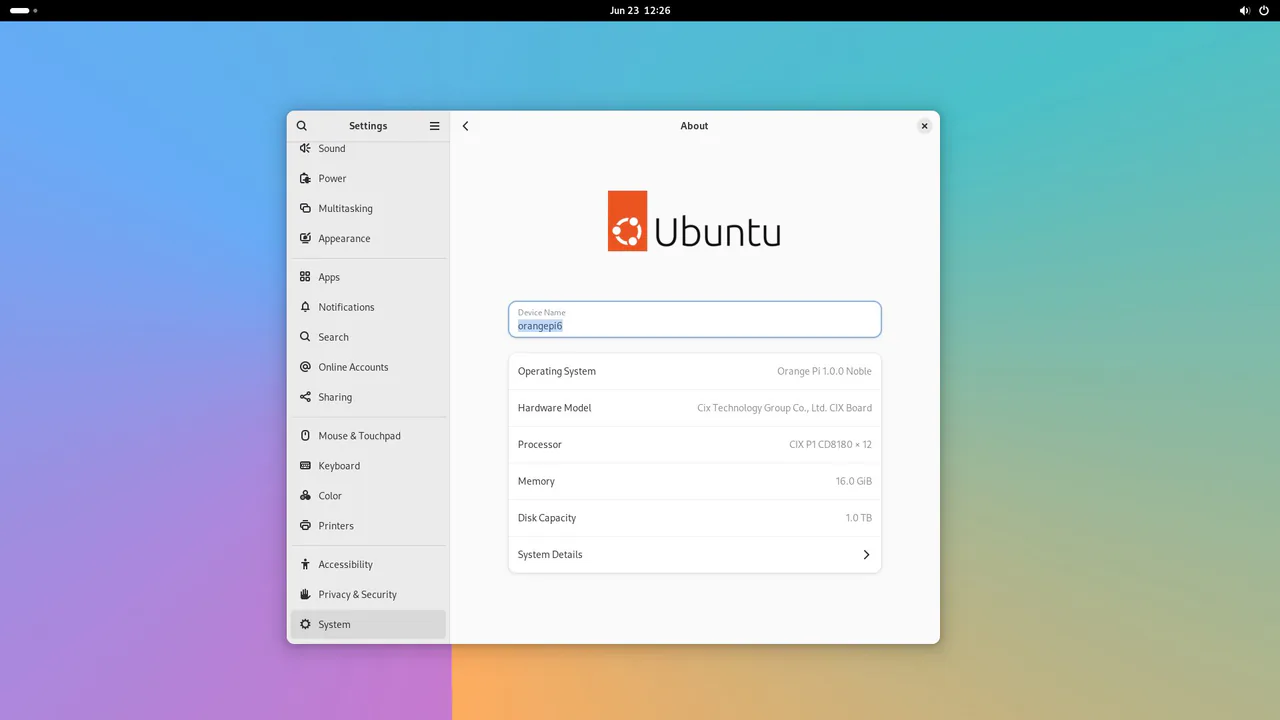The width and height of the screenshot is (1280, 720).
Task: Select Multitasking in the sidebar
Action: pos(368,208)
